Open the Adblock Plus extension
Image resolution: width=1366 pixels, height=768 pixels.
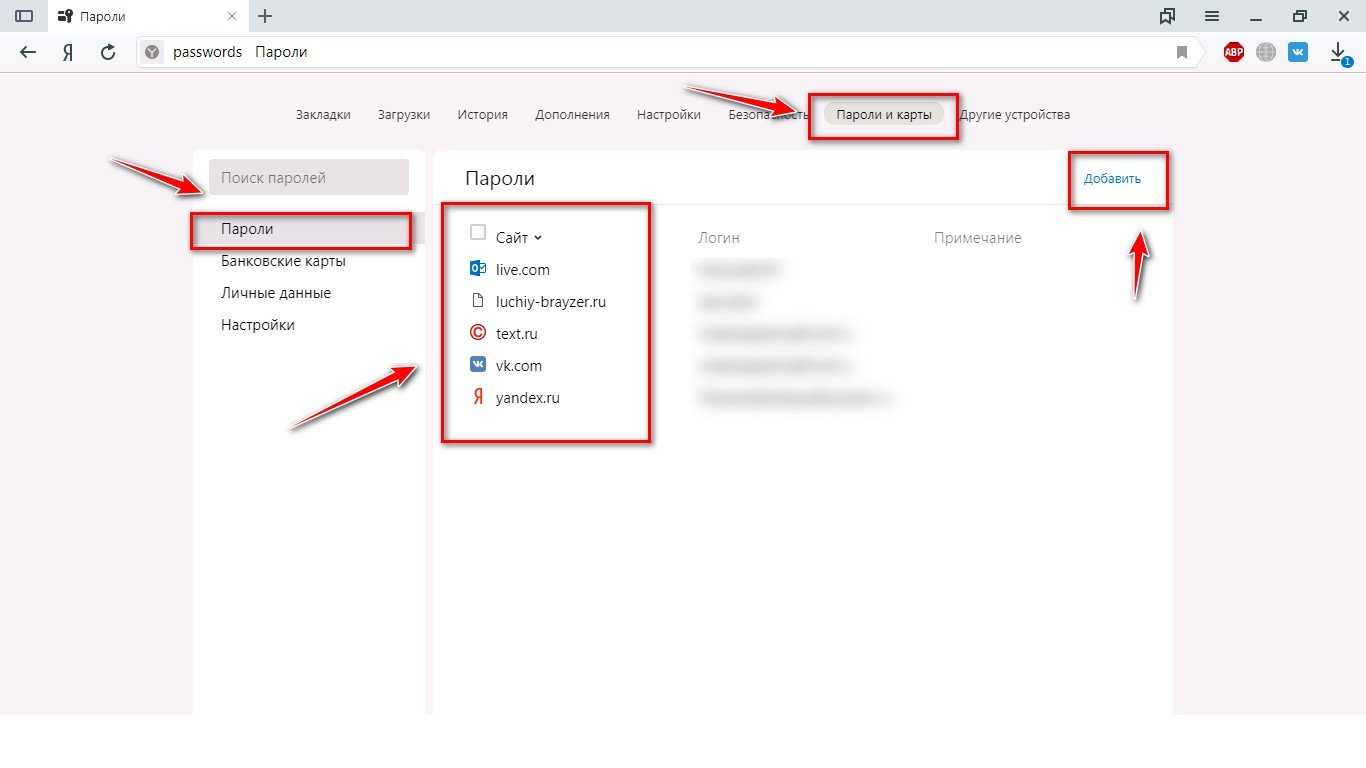coord(1234,52)
